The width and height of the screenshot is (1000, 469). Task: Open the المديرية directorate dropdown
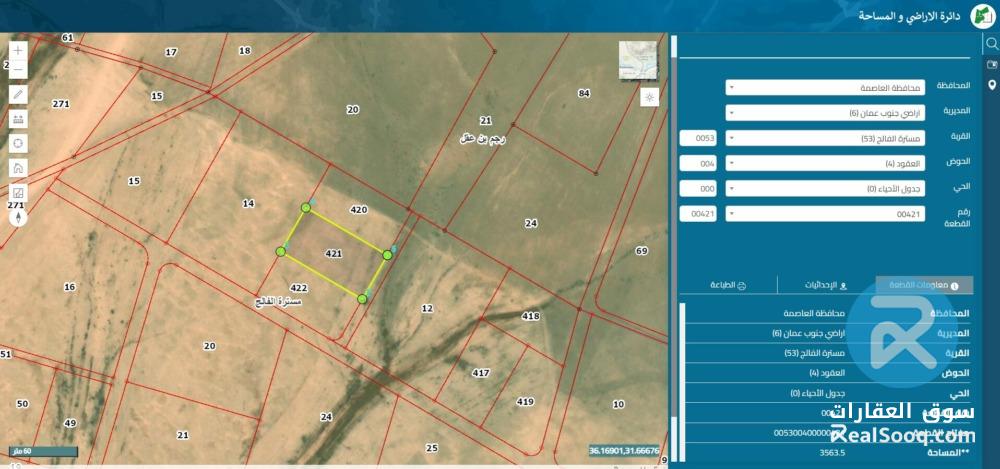(x=825, y=113)
